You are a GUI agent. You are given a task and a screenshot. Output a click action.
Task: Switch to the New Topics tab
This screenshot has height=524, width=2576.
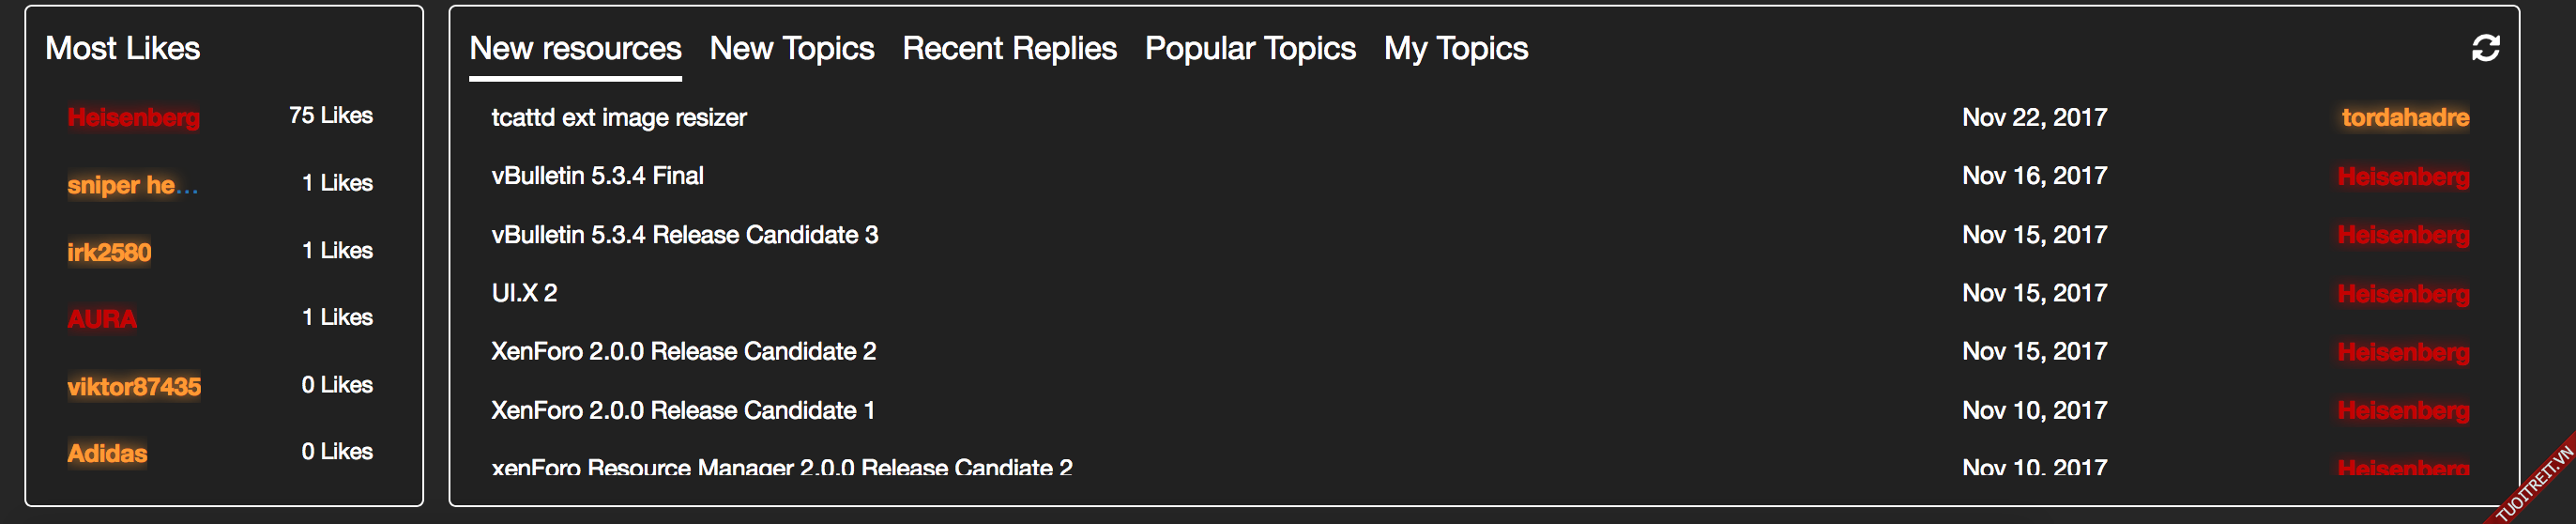point(791,49)
